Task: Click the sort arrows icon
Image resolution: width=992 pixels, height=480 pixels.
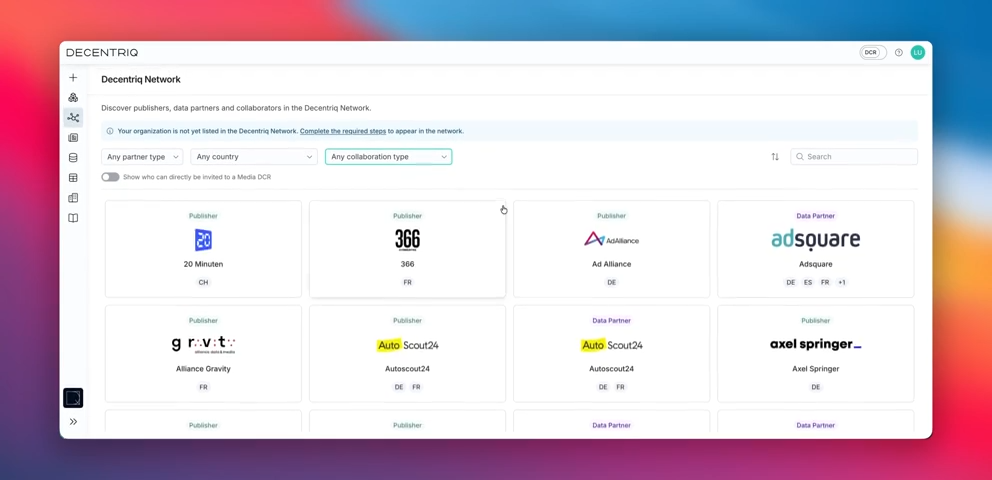Action: coord(775,157)
